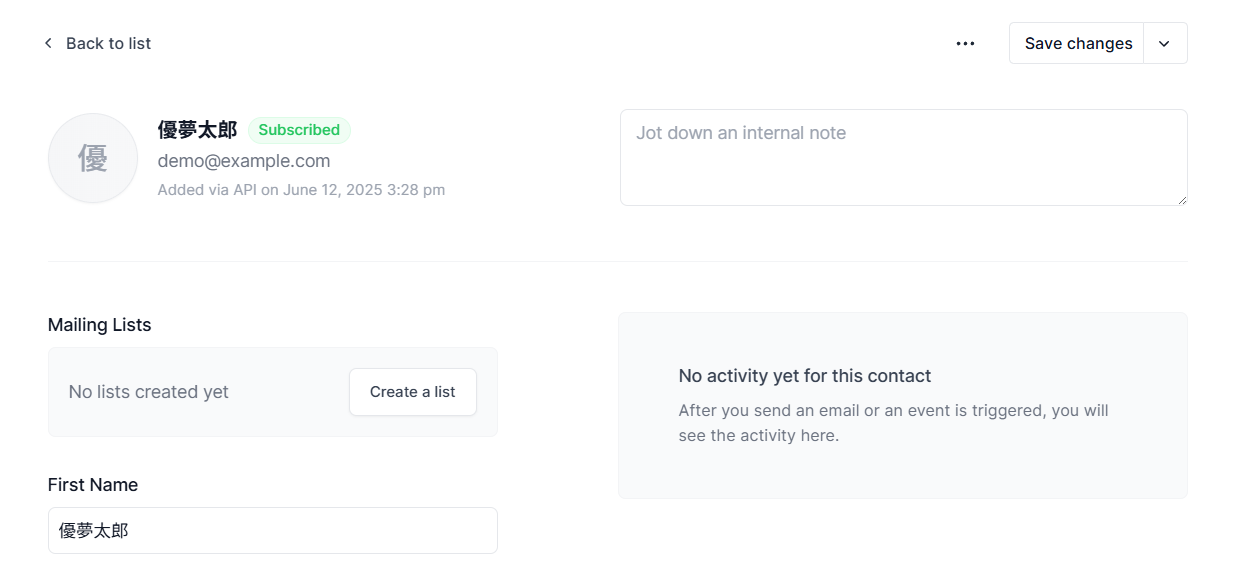Focus the internal note text area
The image size is (1243, 584).
click(903, 158)
